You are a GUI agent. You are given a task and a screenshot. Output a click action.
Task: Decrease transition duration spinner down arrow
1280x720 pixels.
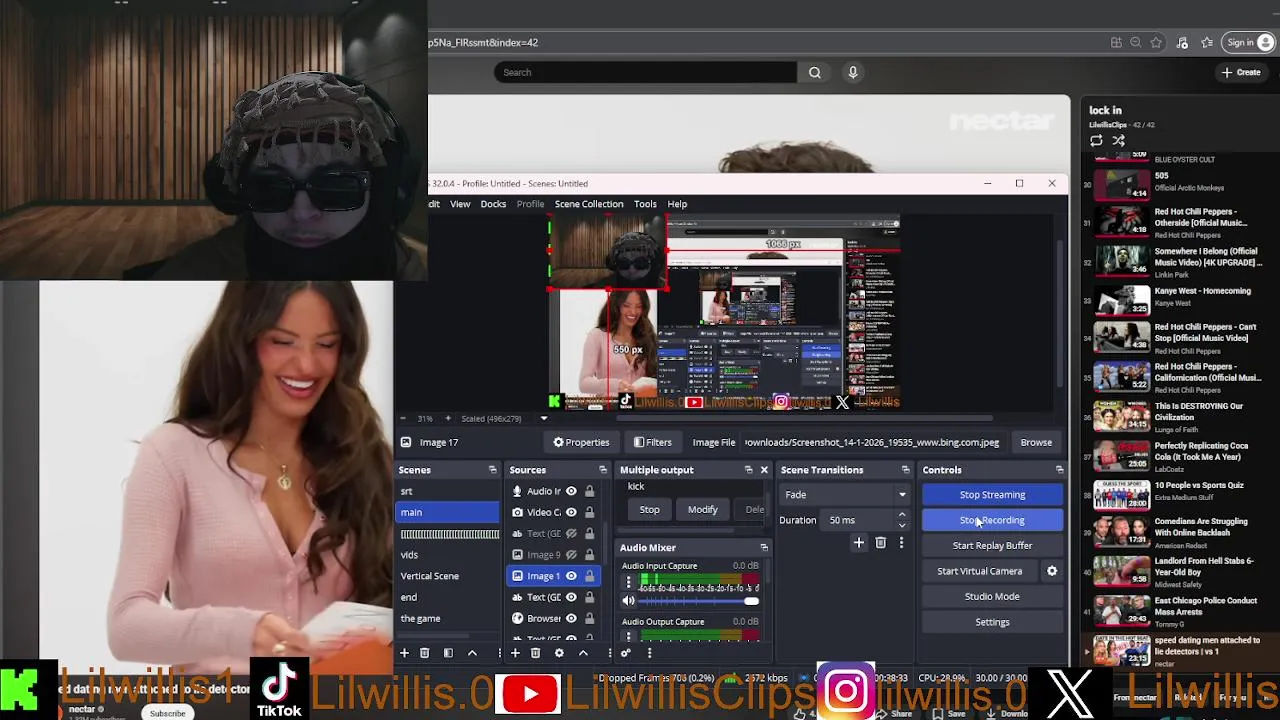[902, 525]
